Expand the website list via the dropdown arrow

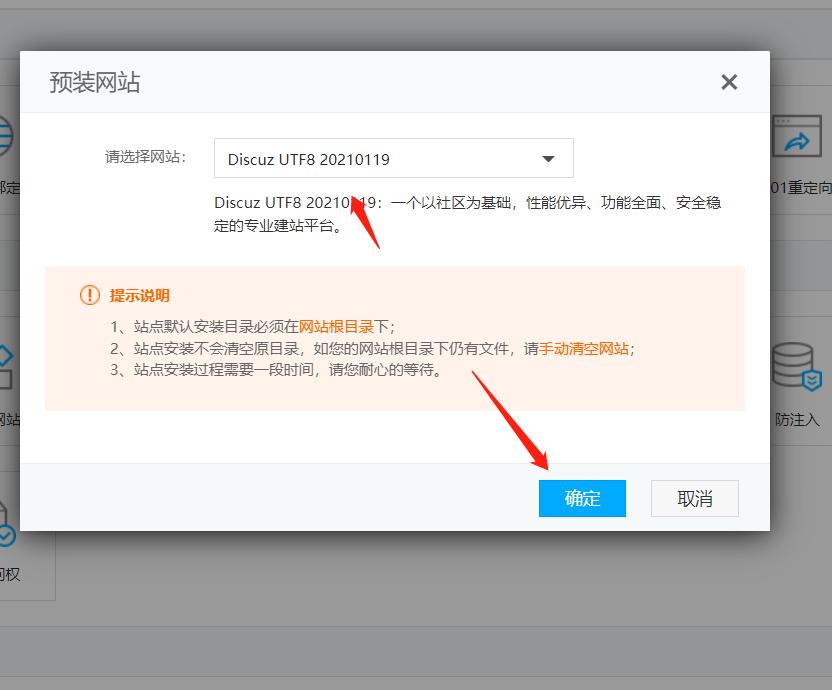(x=548, y=158)
